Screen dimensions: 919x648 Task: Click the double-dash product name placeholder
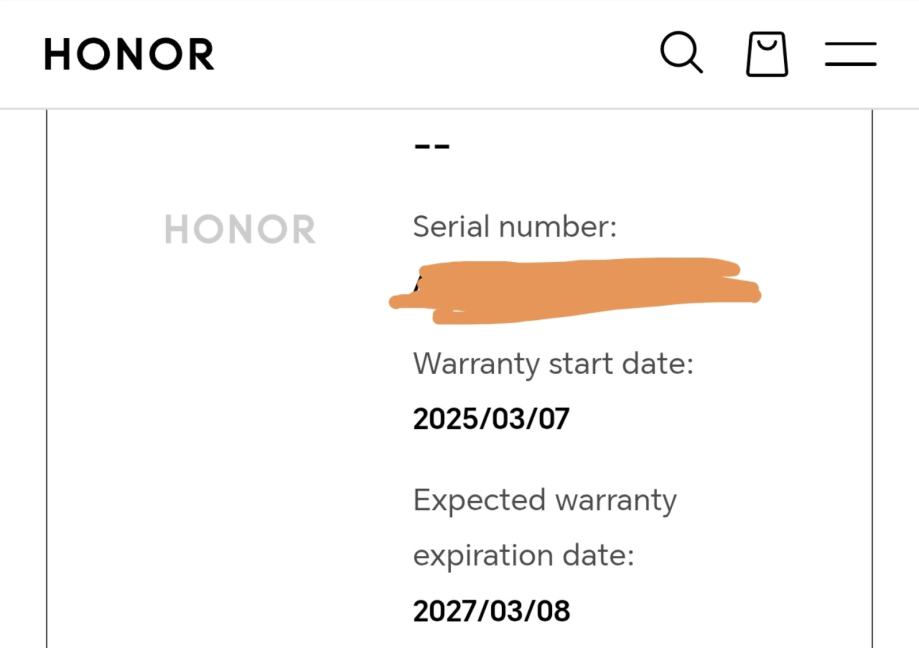point(432,146)
